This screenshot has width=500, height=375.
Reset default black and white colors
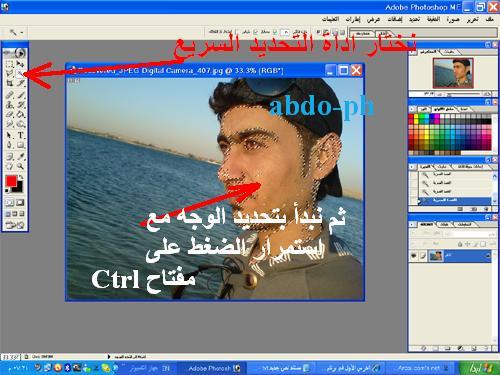tap(7, 190)
